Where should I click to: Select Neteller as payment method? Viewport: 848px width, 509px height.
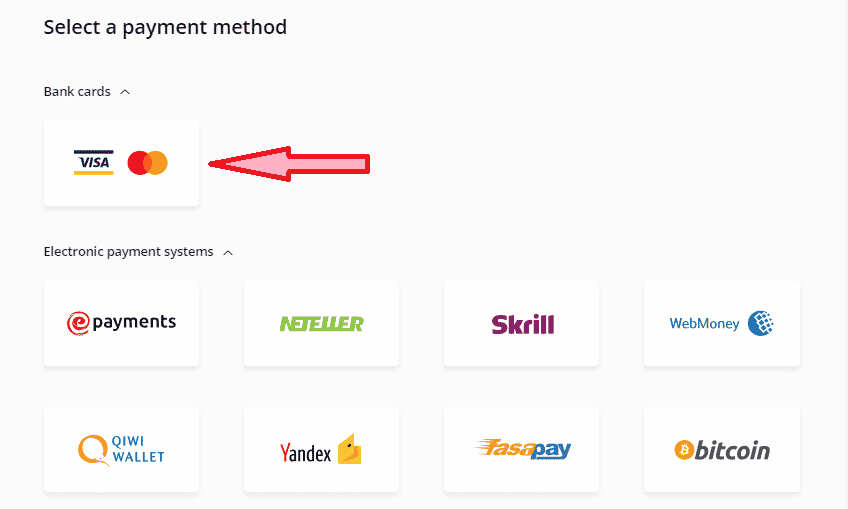point(321,323)
